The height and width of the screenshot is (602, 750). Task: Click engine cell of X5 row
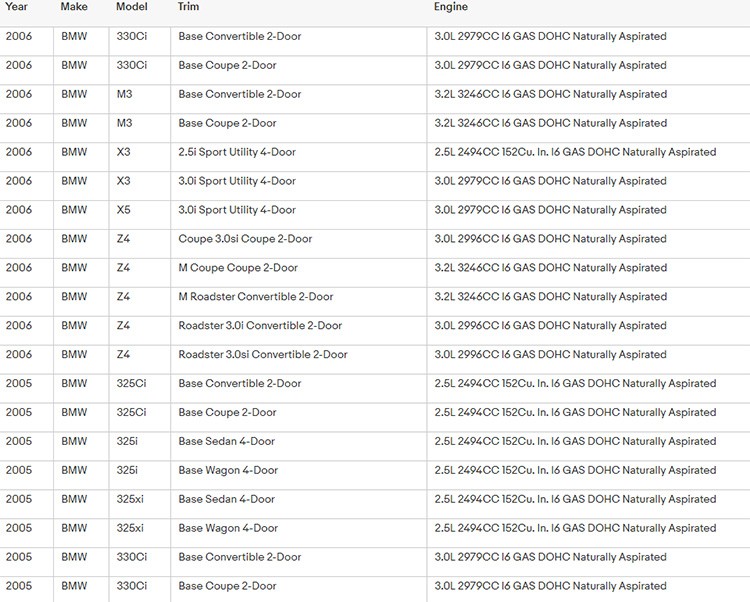[551, 209]
